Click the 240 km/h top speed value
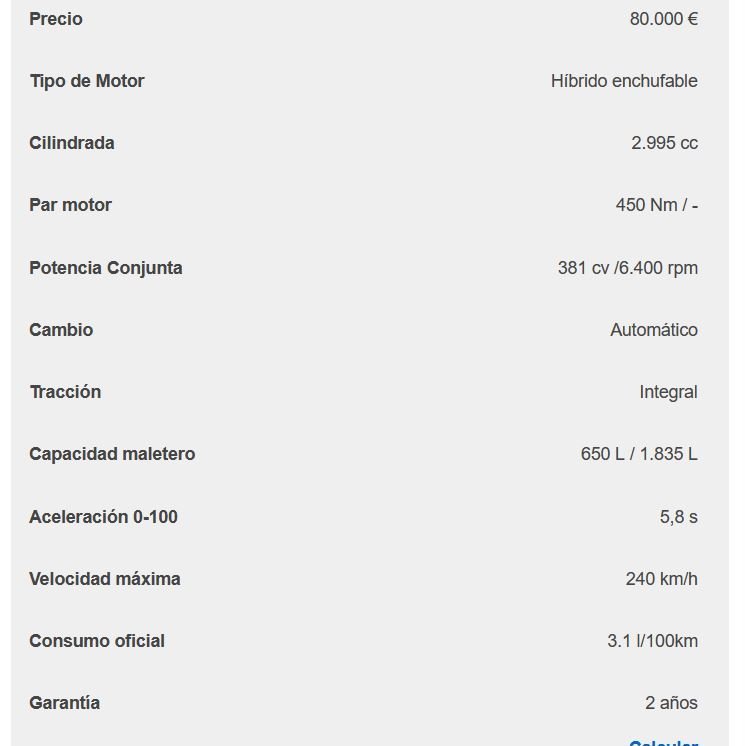 (x=662, y=579)
